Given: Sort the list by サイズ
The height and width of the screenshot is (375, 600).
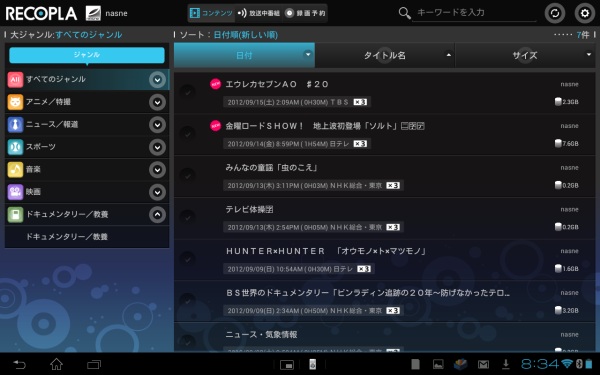Looking at the screenshot, I should (x=525, y=55).
